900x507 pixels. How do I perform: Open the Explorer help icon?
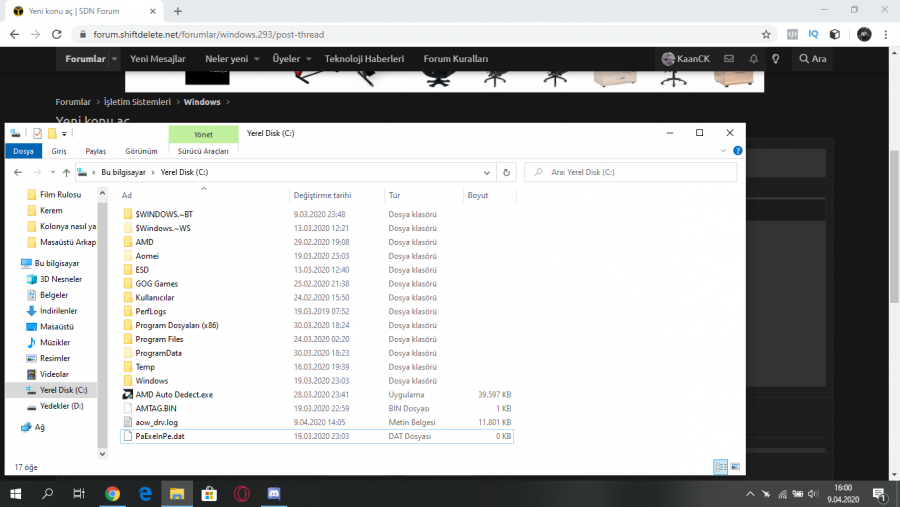738,150
